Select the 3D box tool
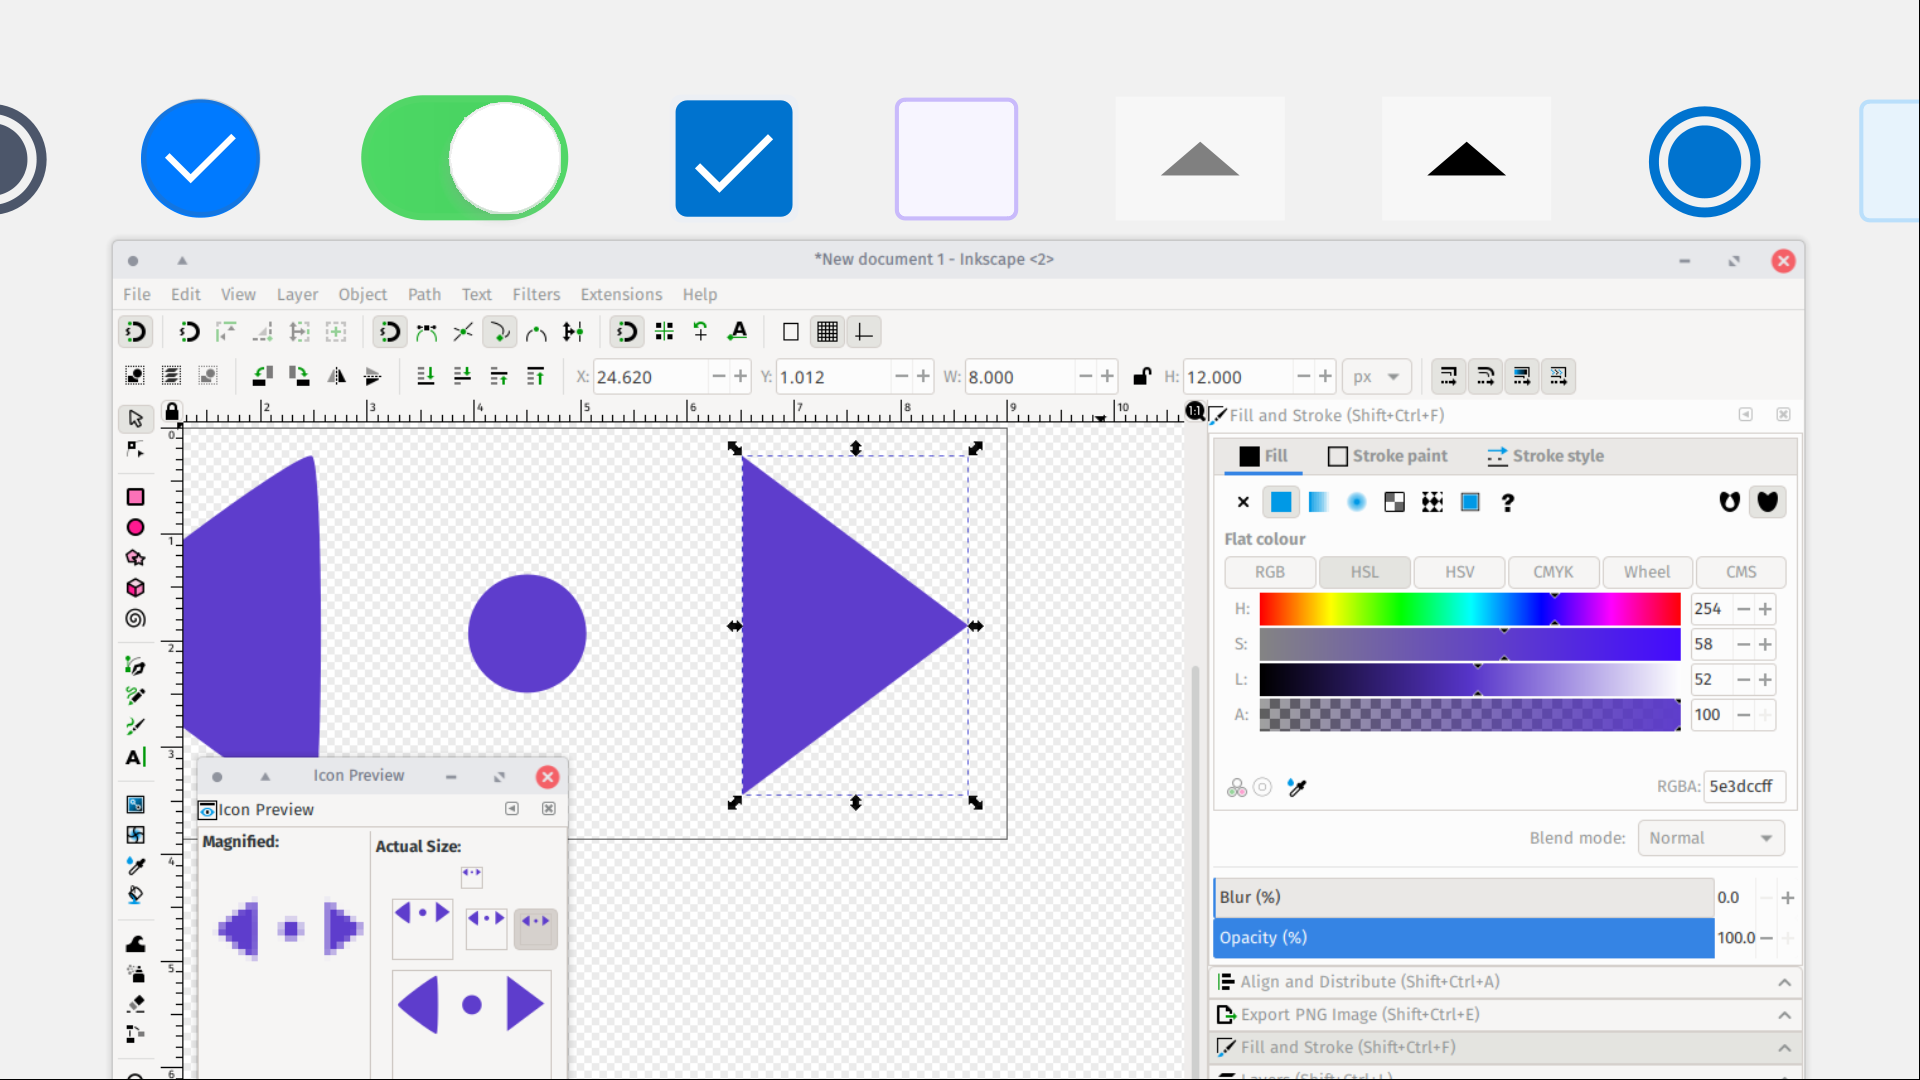This screenshot has width=1920, height=1080. pos(135,588)
